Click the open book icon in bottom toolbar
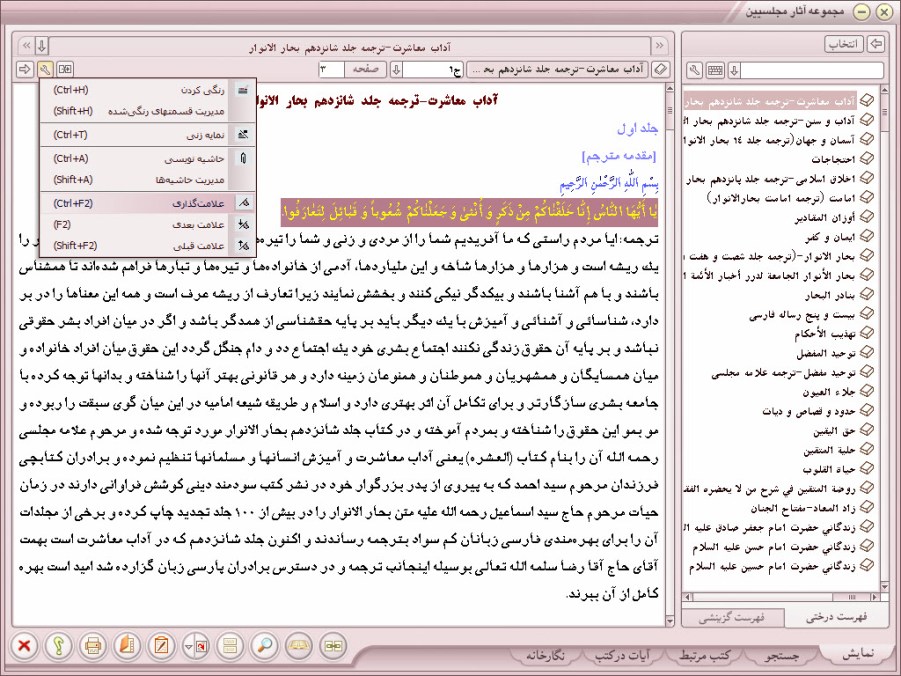This screenshot has height=676, width=901. coord(299,646)
